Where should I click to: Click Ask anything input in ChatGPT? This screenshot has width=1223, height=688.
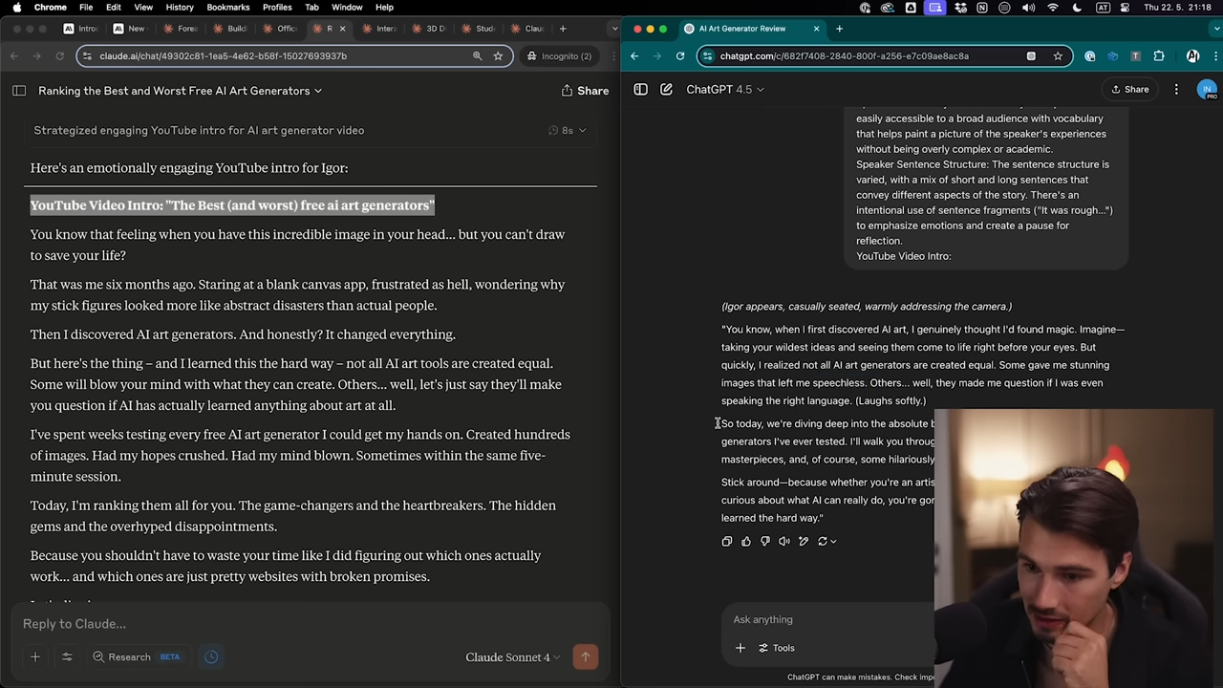830,619
